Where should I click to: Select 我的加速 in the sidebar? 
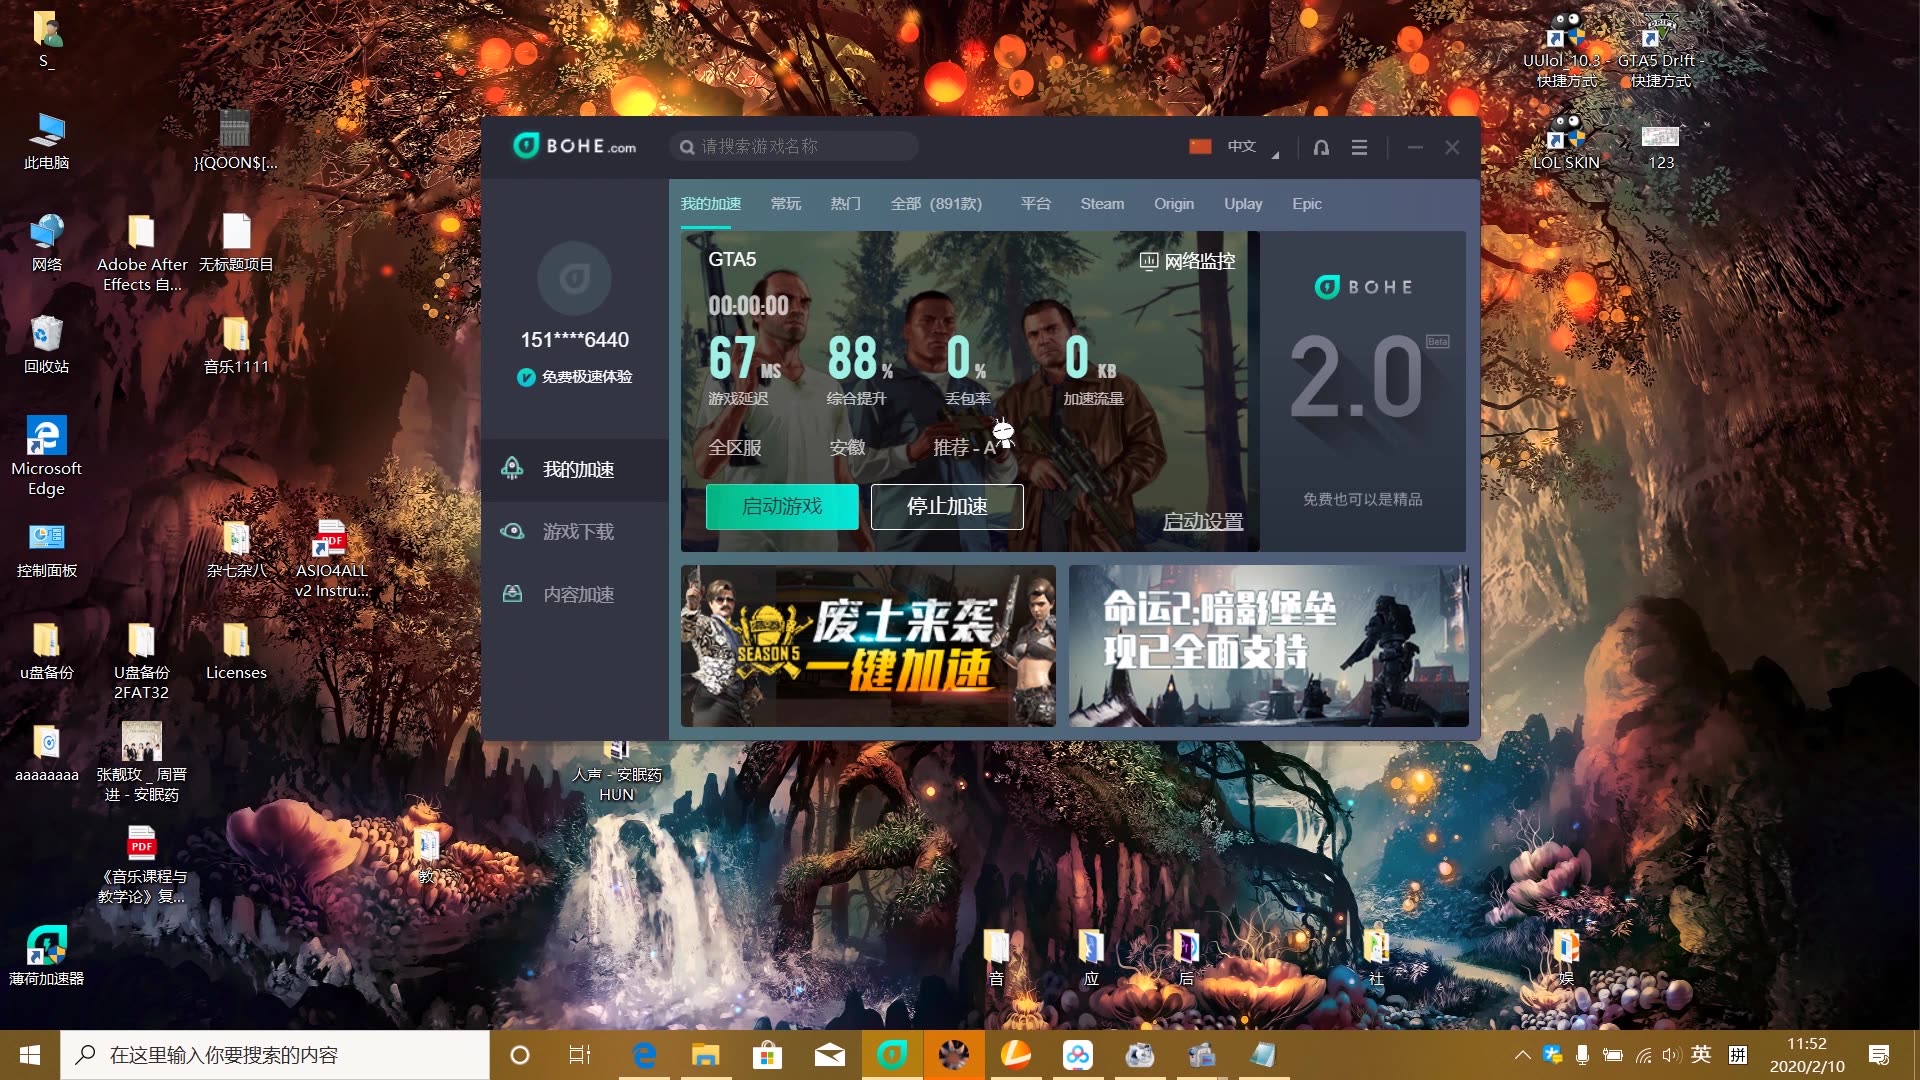tap(575, 469)
